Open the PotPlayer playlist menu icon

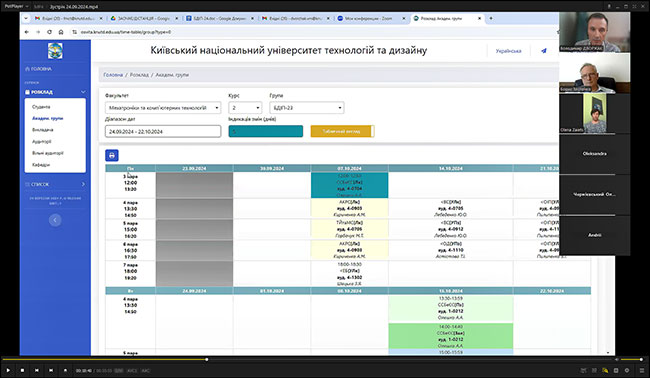tap(642, 370)
